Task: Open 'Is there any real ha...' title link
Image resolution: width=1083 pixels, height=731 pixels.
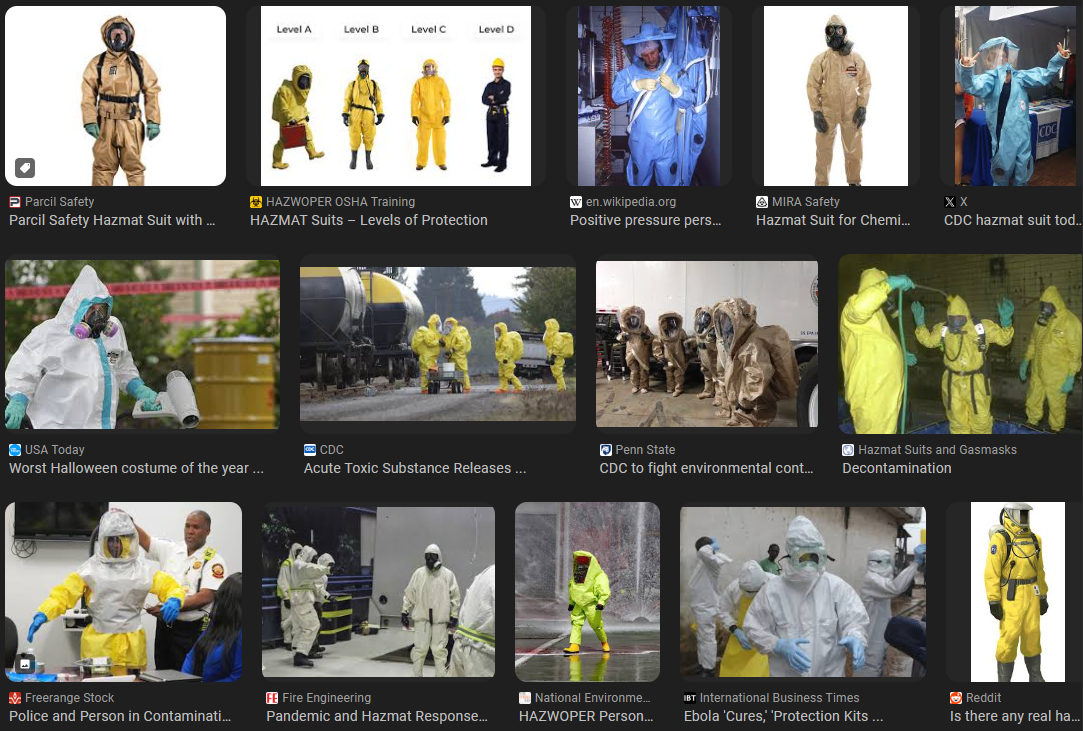Action: click(x=1014, y=716)
